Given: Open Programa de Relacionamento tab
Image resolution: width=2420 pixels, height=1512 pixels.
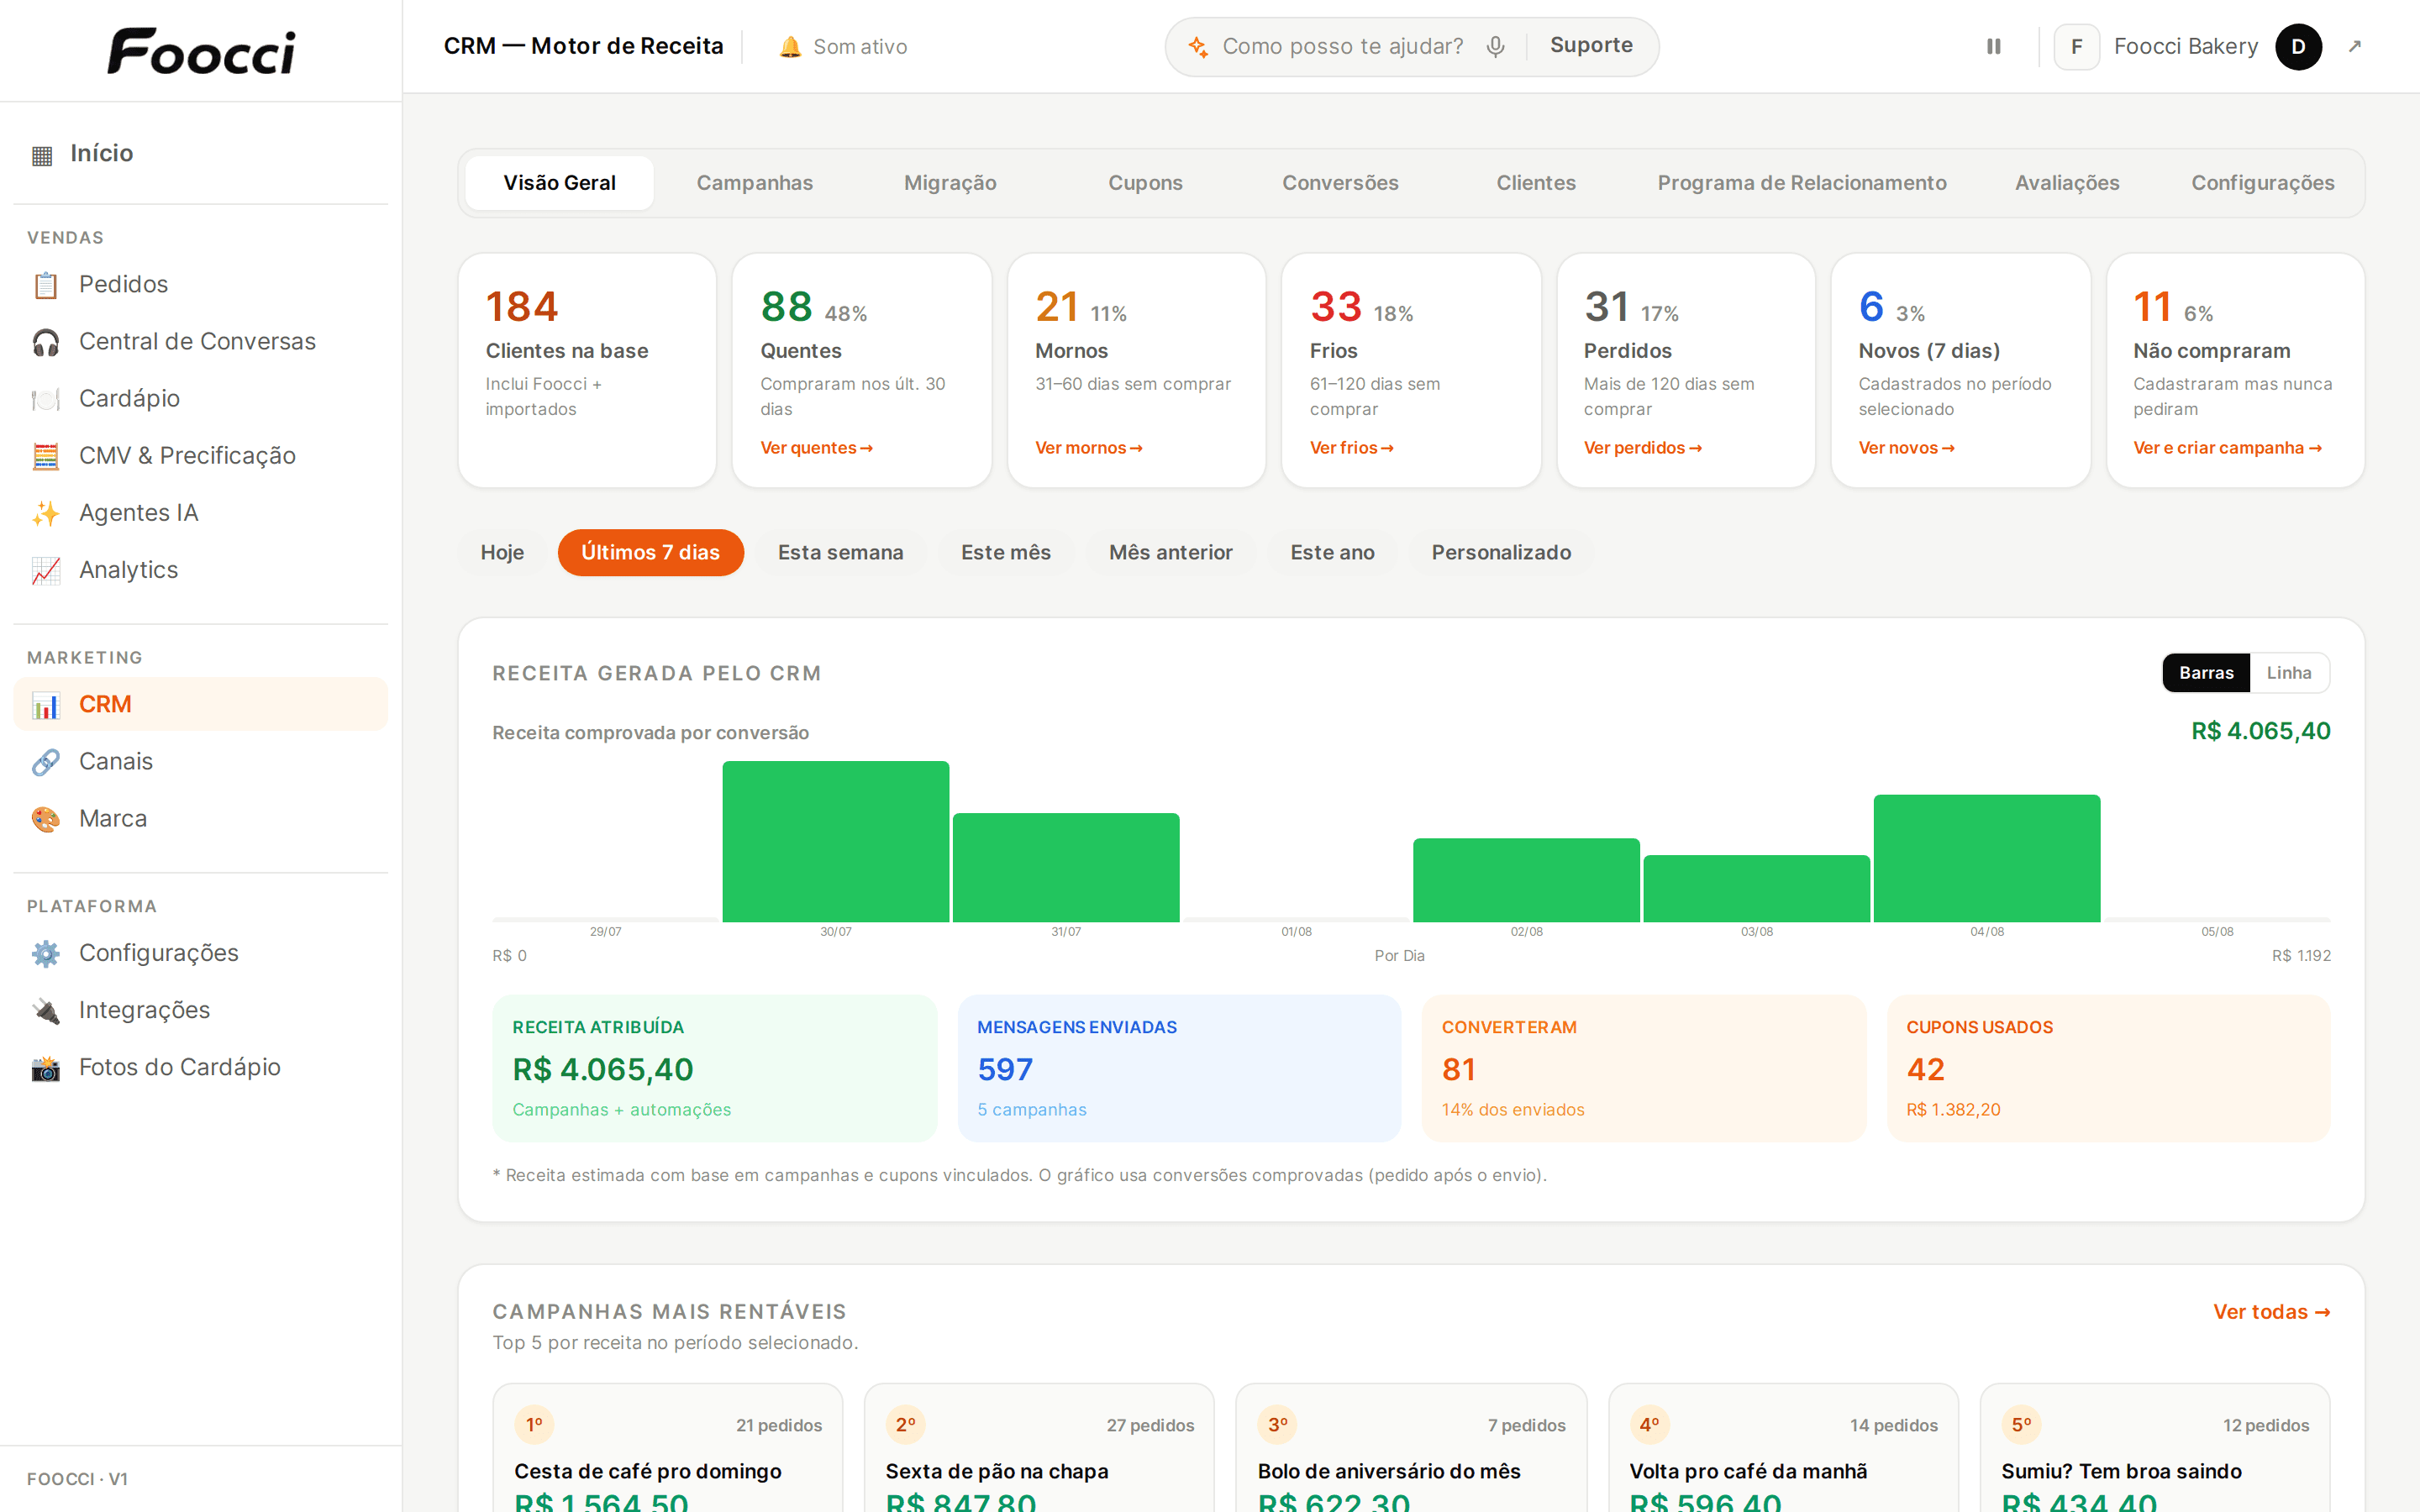Looking at the screenshot, I should [x=1801, y=183].
